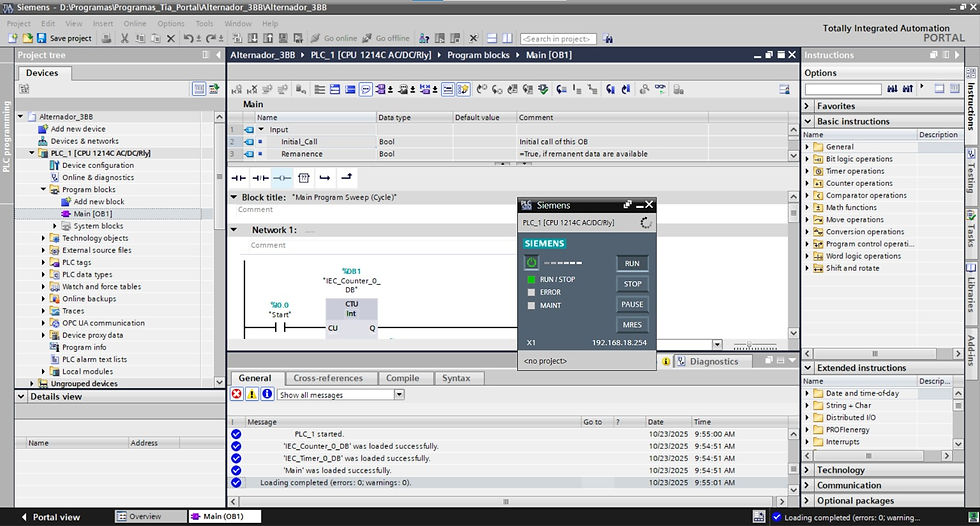Click the Open project folder icon
This screenshot has width=980, height=526.
coord(28,38)
